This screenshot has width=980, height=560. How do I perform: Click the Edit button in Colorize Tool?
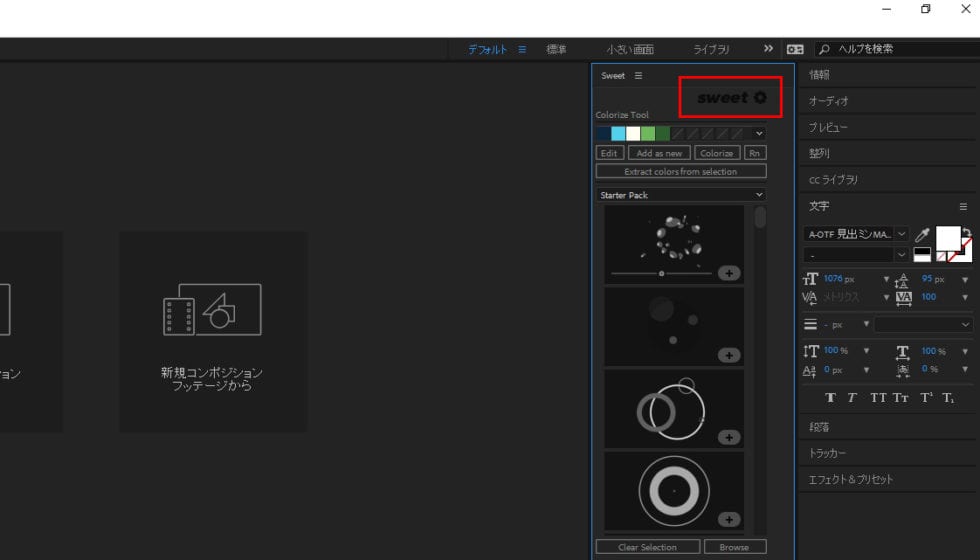[609, 152]
